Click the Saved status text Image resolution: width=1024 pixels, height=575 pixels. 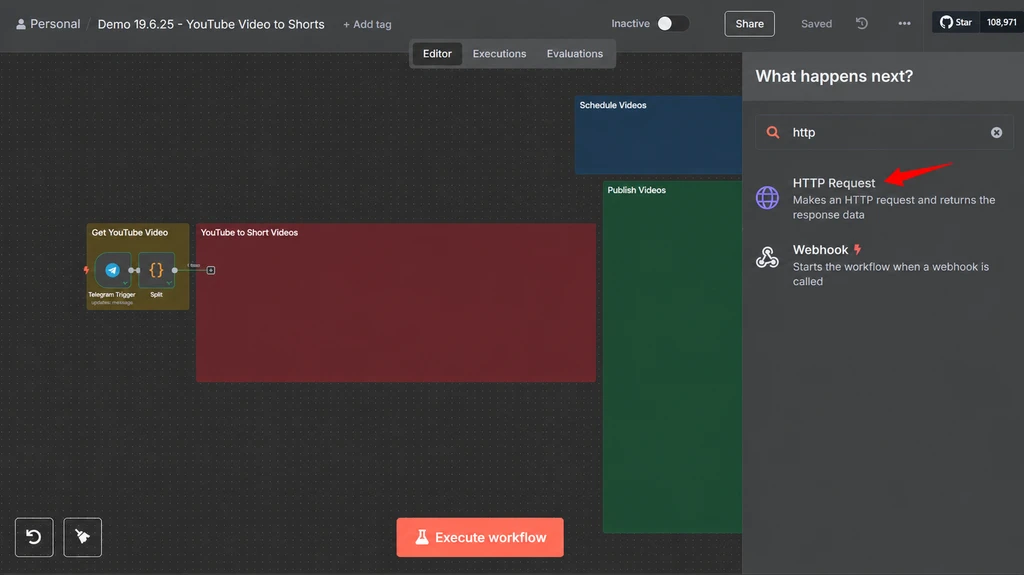(816, 24)
